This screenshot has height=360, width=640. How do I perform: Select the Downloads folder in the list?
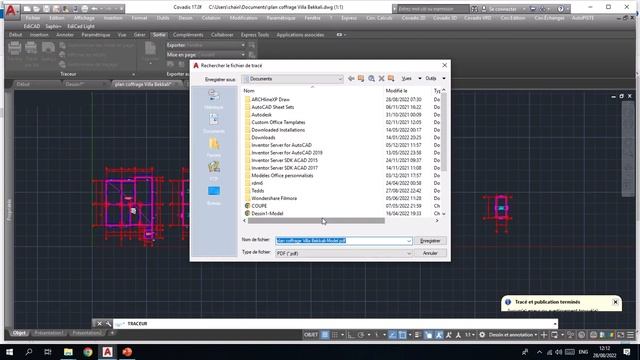(x=263, y=138)
